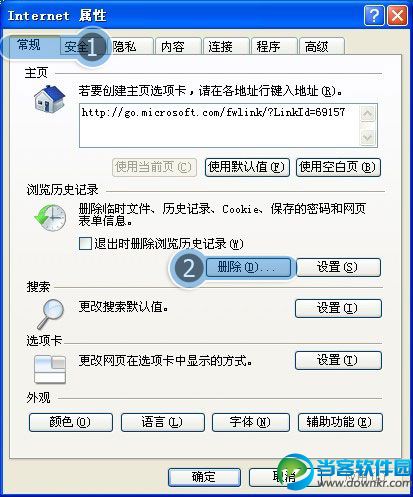Click the 删除(D)... button
Screen dimensions: 413x497
tap(248, 267)
